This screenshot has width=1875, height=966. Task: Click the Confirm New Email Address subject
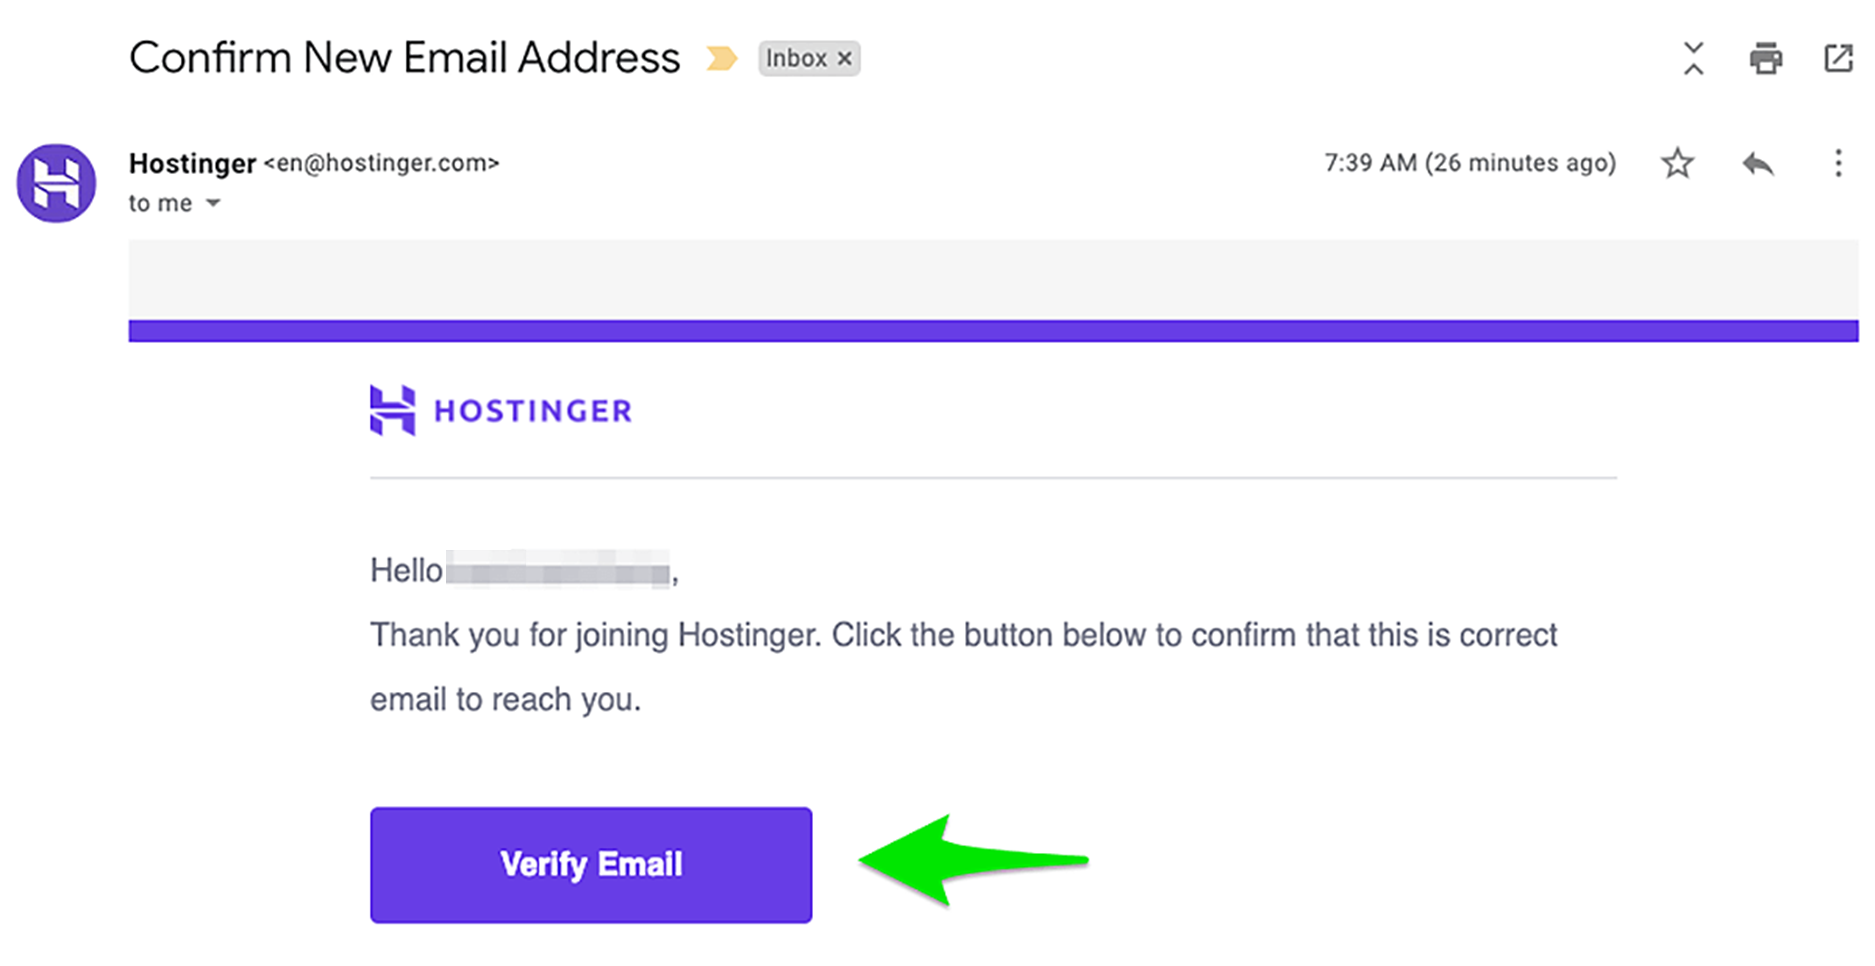tap(404, 58)
